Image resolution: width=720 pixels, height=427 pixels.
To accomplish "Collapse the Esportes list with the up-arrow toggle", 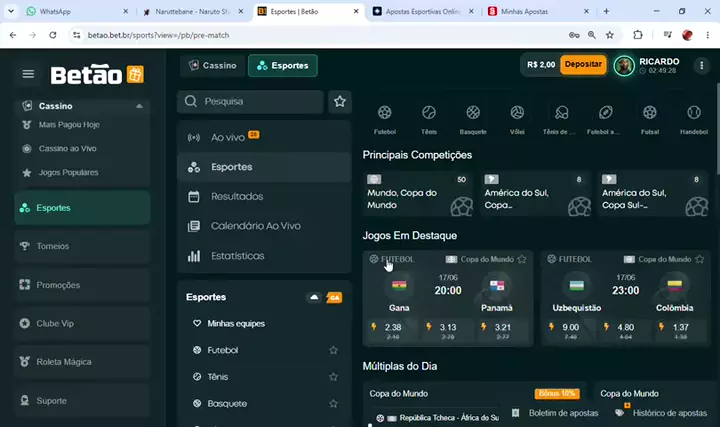I will coord(314,298).
